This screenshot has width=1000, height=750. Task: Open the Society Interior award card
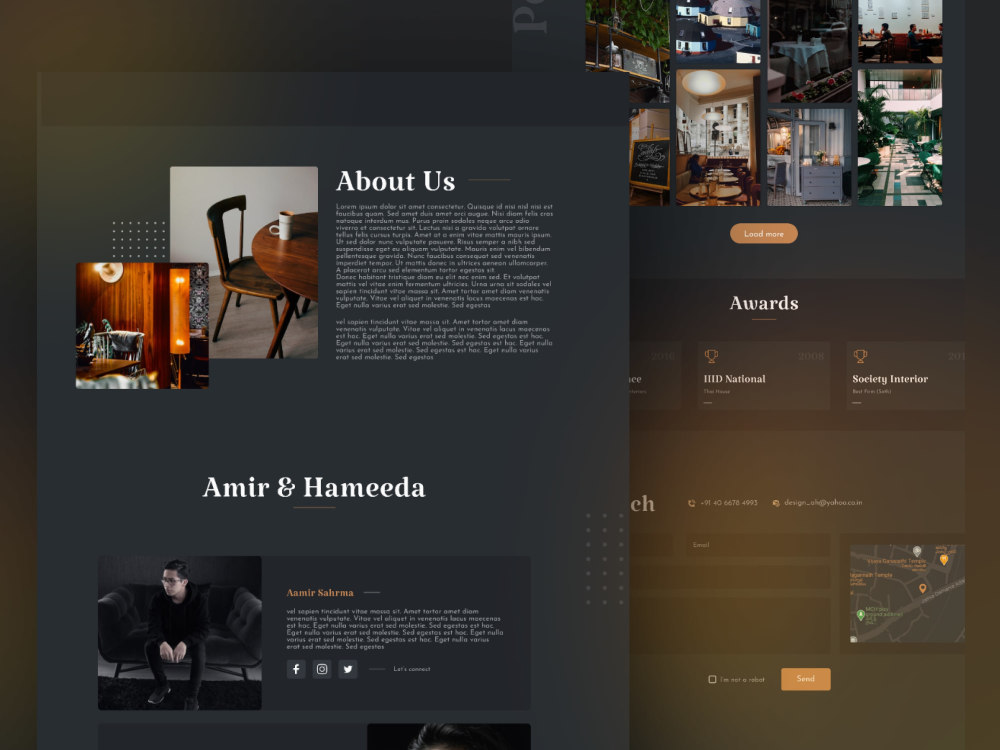906,375
